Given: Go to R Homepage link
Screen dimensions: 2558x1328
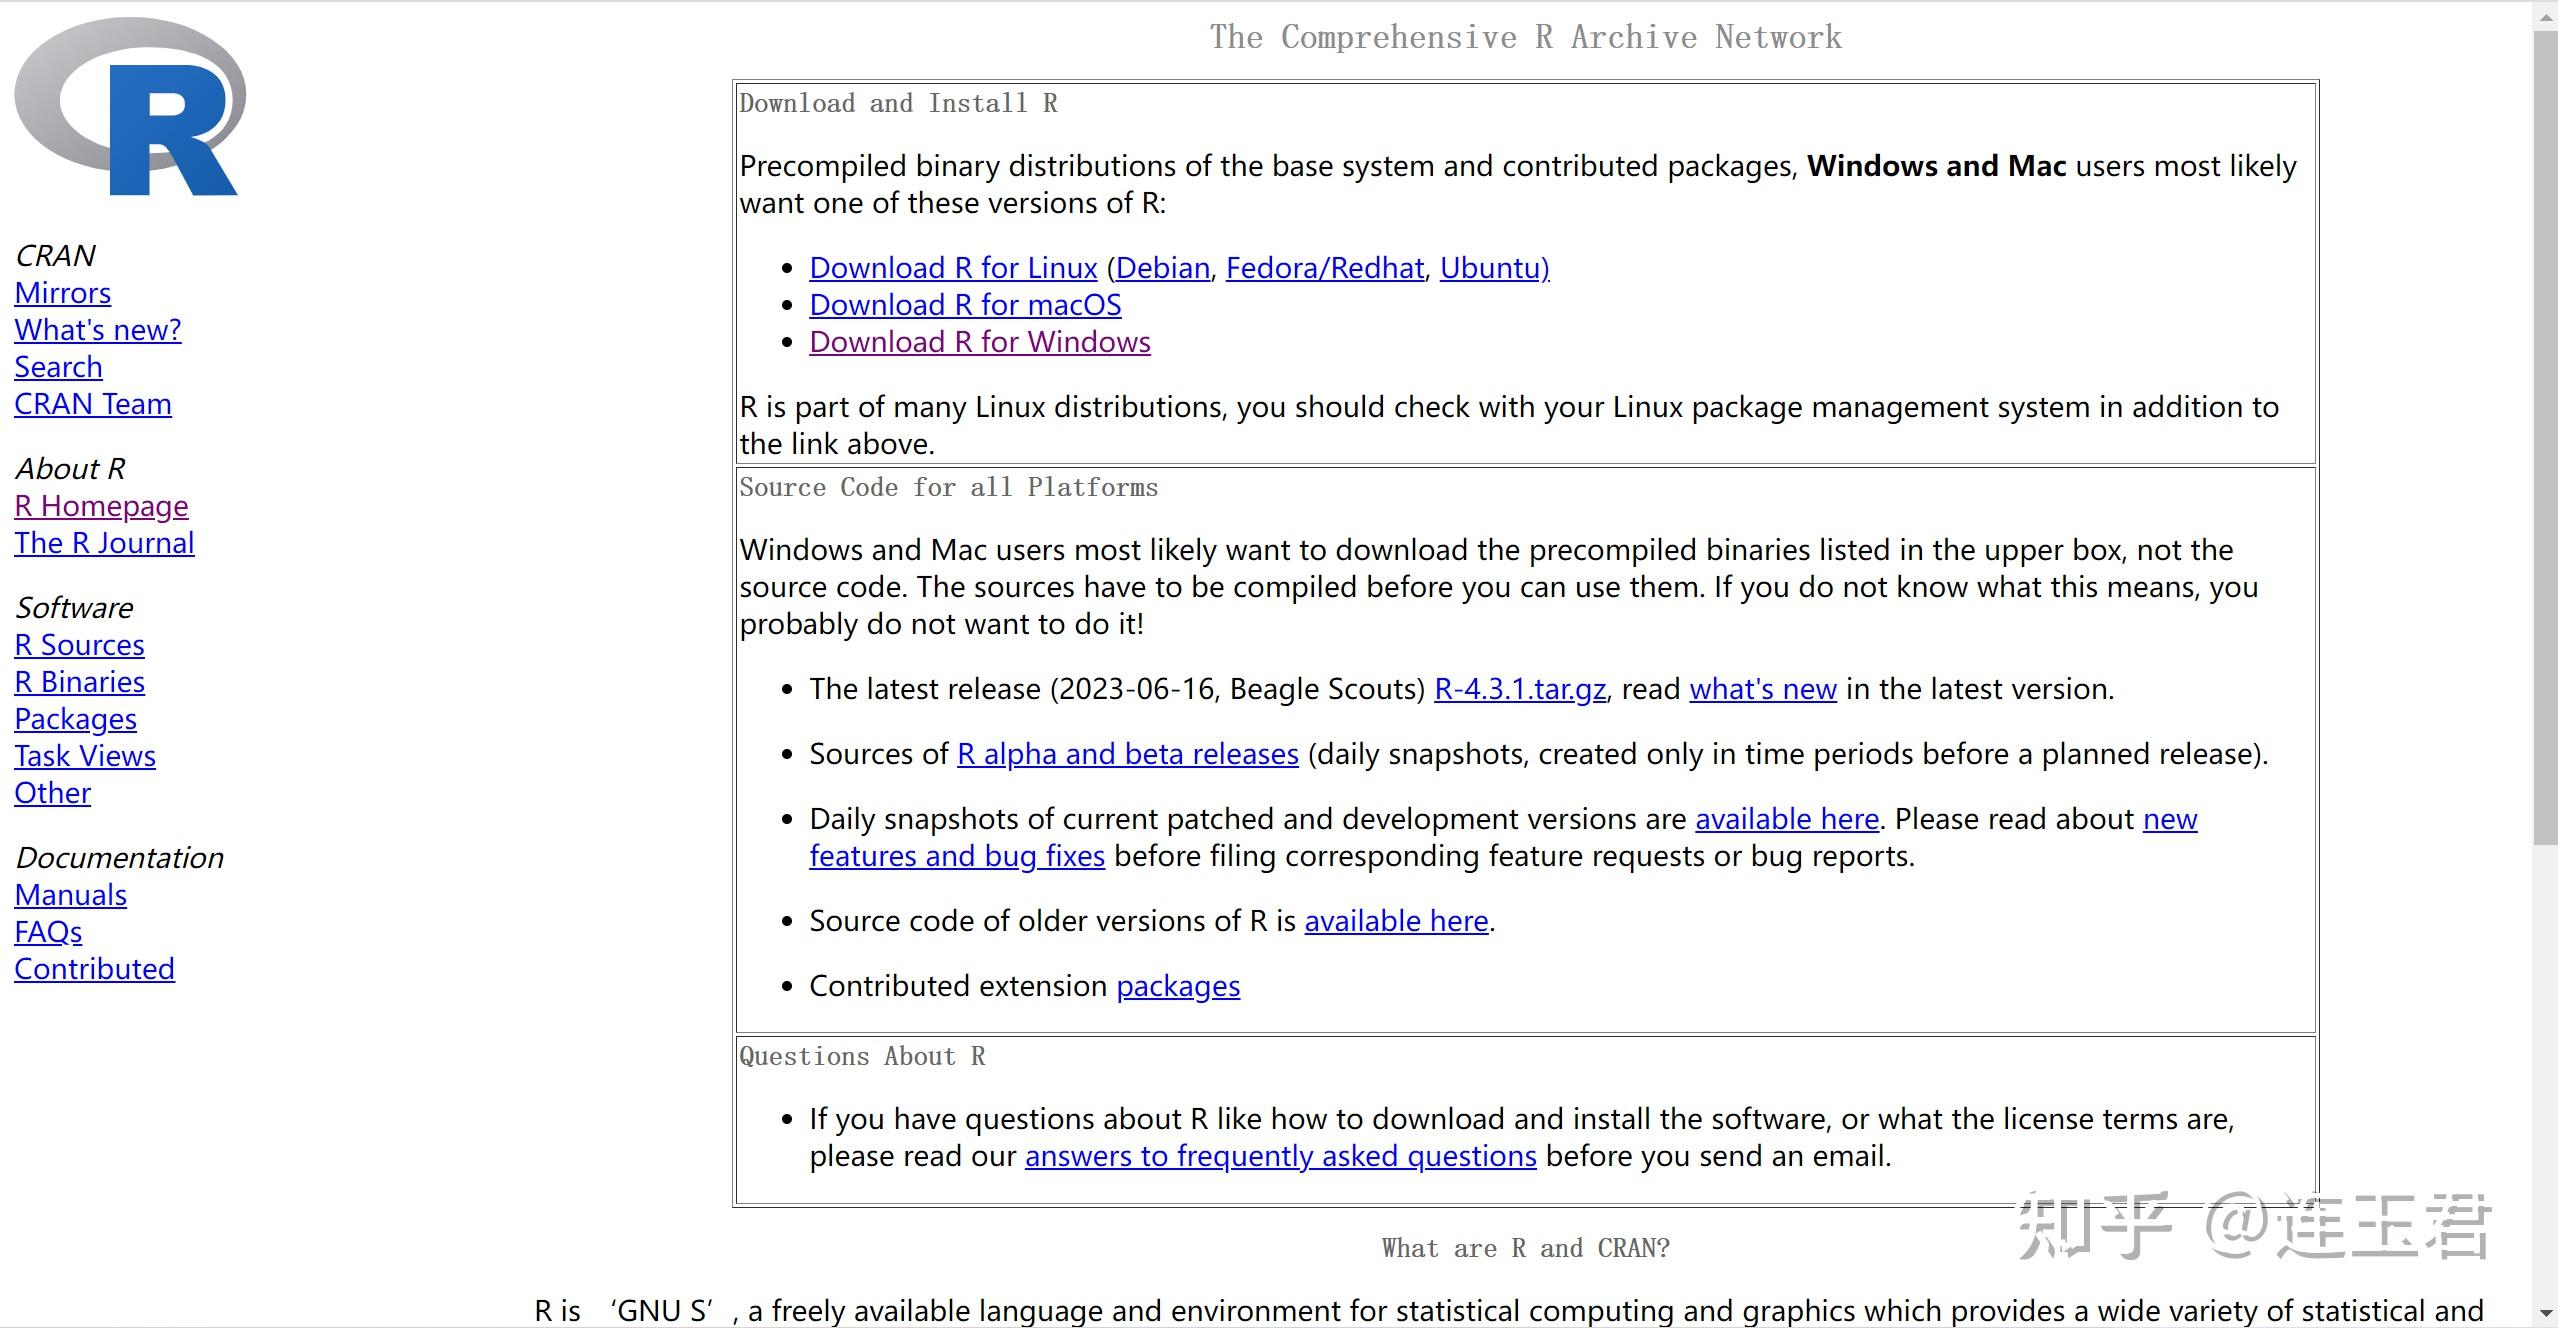Looking at the screenshot, I should pos(101,506).
